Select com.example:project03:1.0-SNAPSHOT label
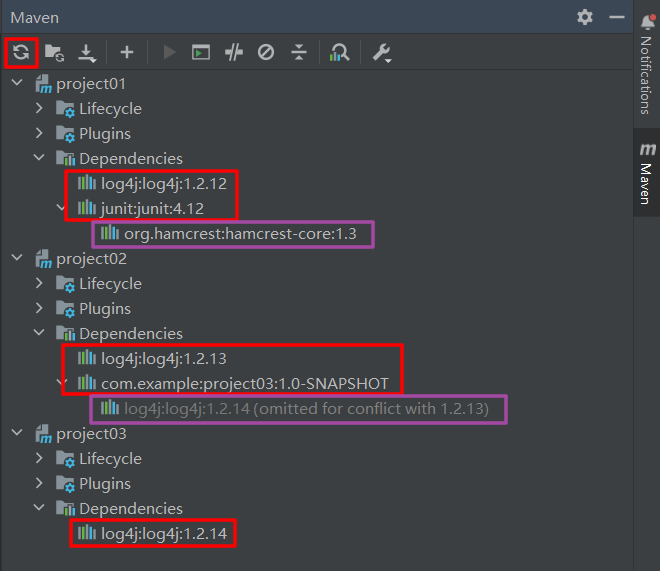 (x=245, y=384)
